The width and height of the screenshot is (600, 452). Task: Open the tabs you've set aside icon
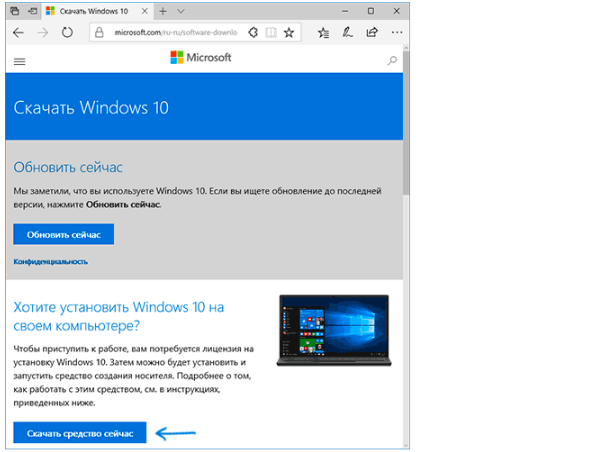click(15, 11)
